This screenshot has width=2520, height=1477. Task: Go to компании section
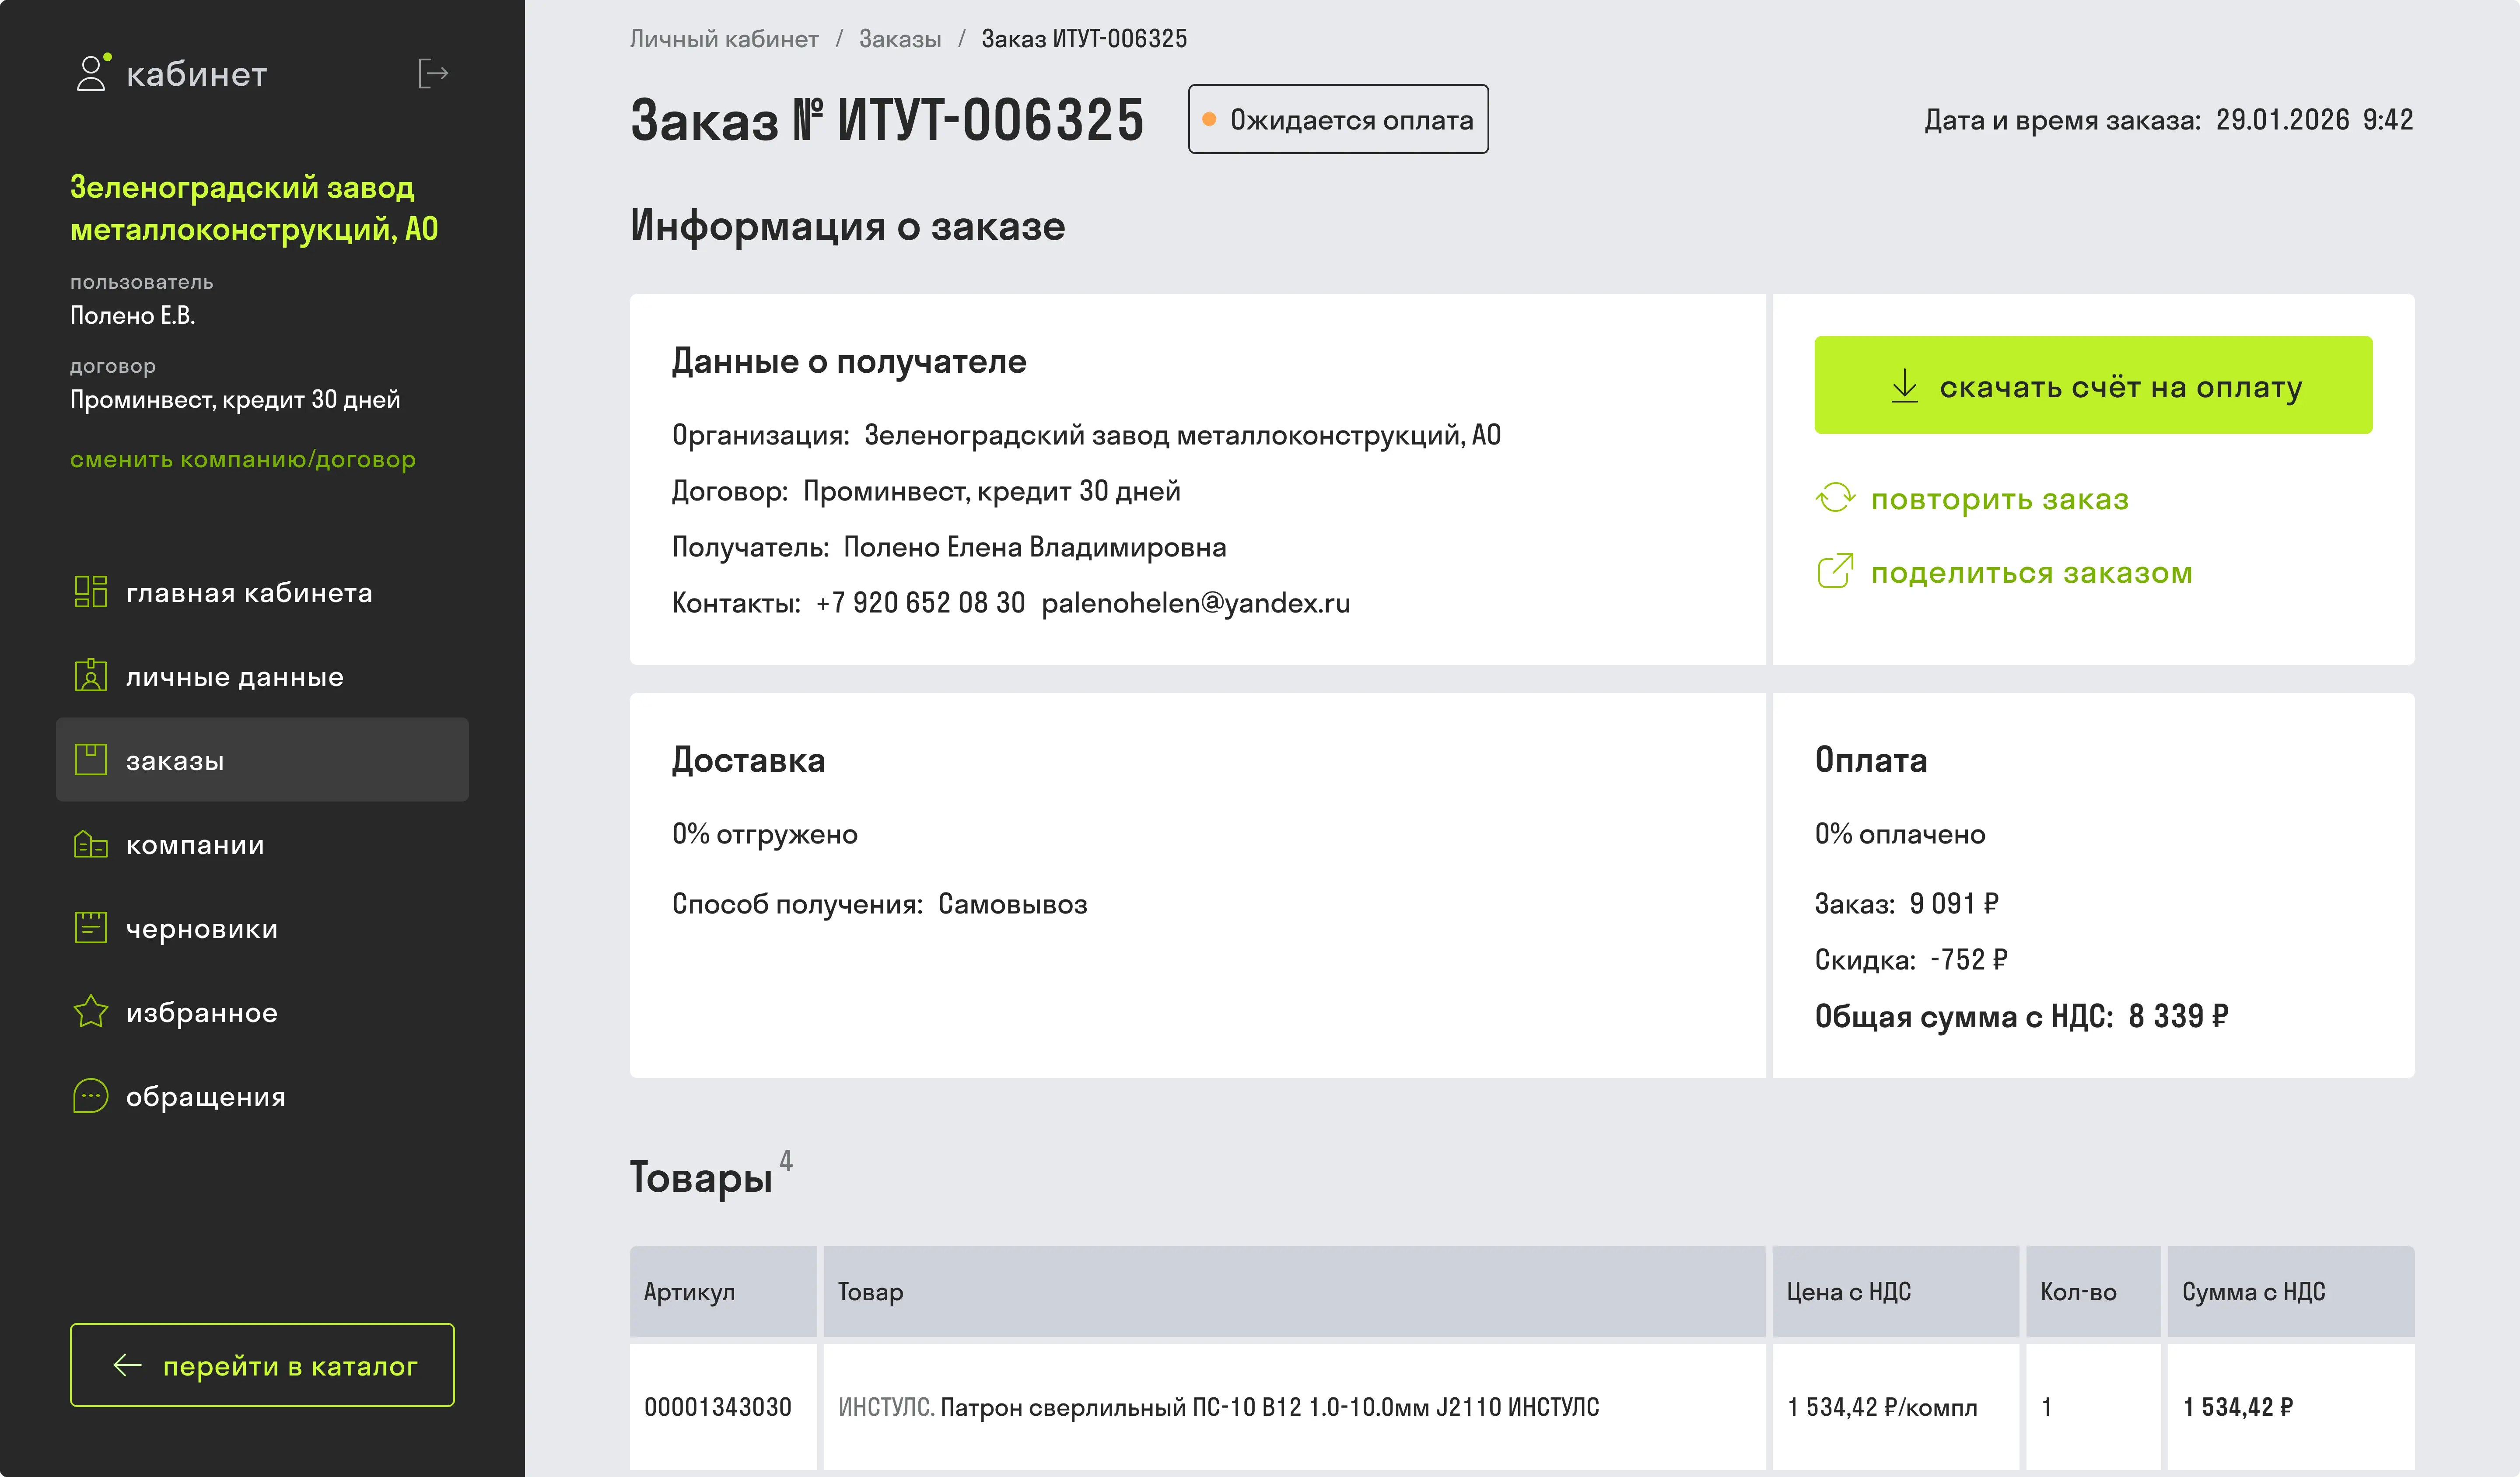pyautogui.click(x=262, y=844)
